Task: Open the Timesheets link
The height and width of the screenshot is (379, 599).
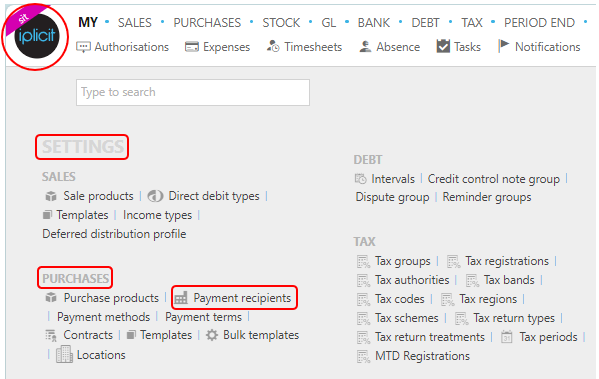Action: point(313,47)
